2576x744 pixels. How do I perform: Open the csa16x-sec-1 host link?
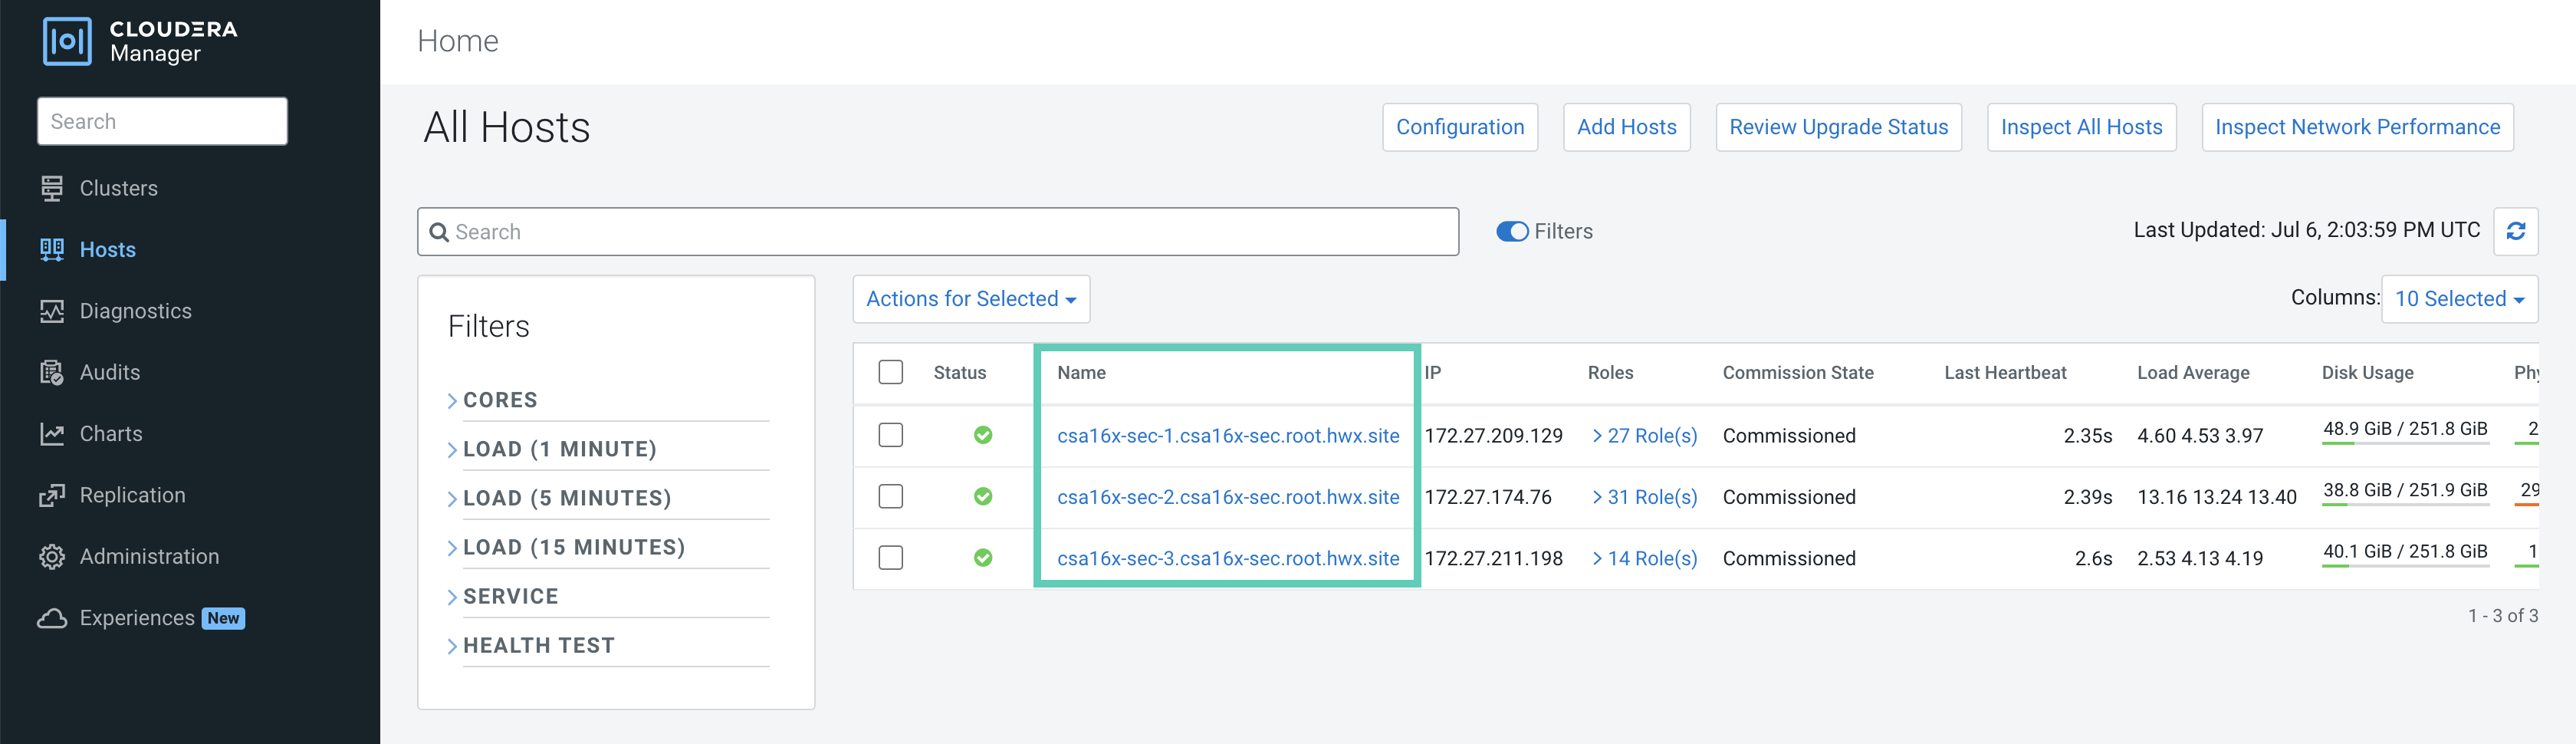1227,435
